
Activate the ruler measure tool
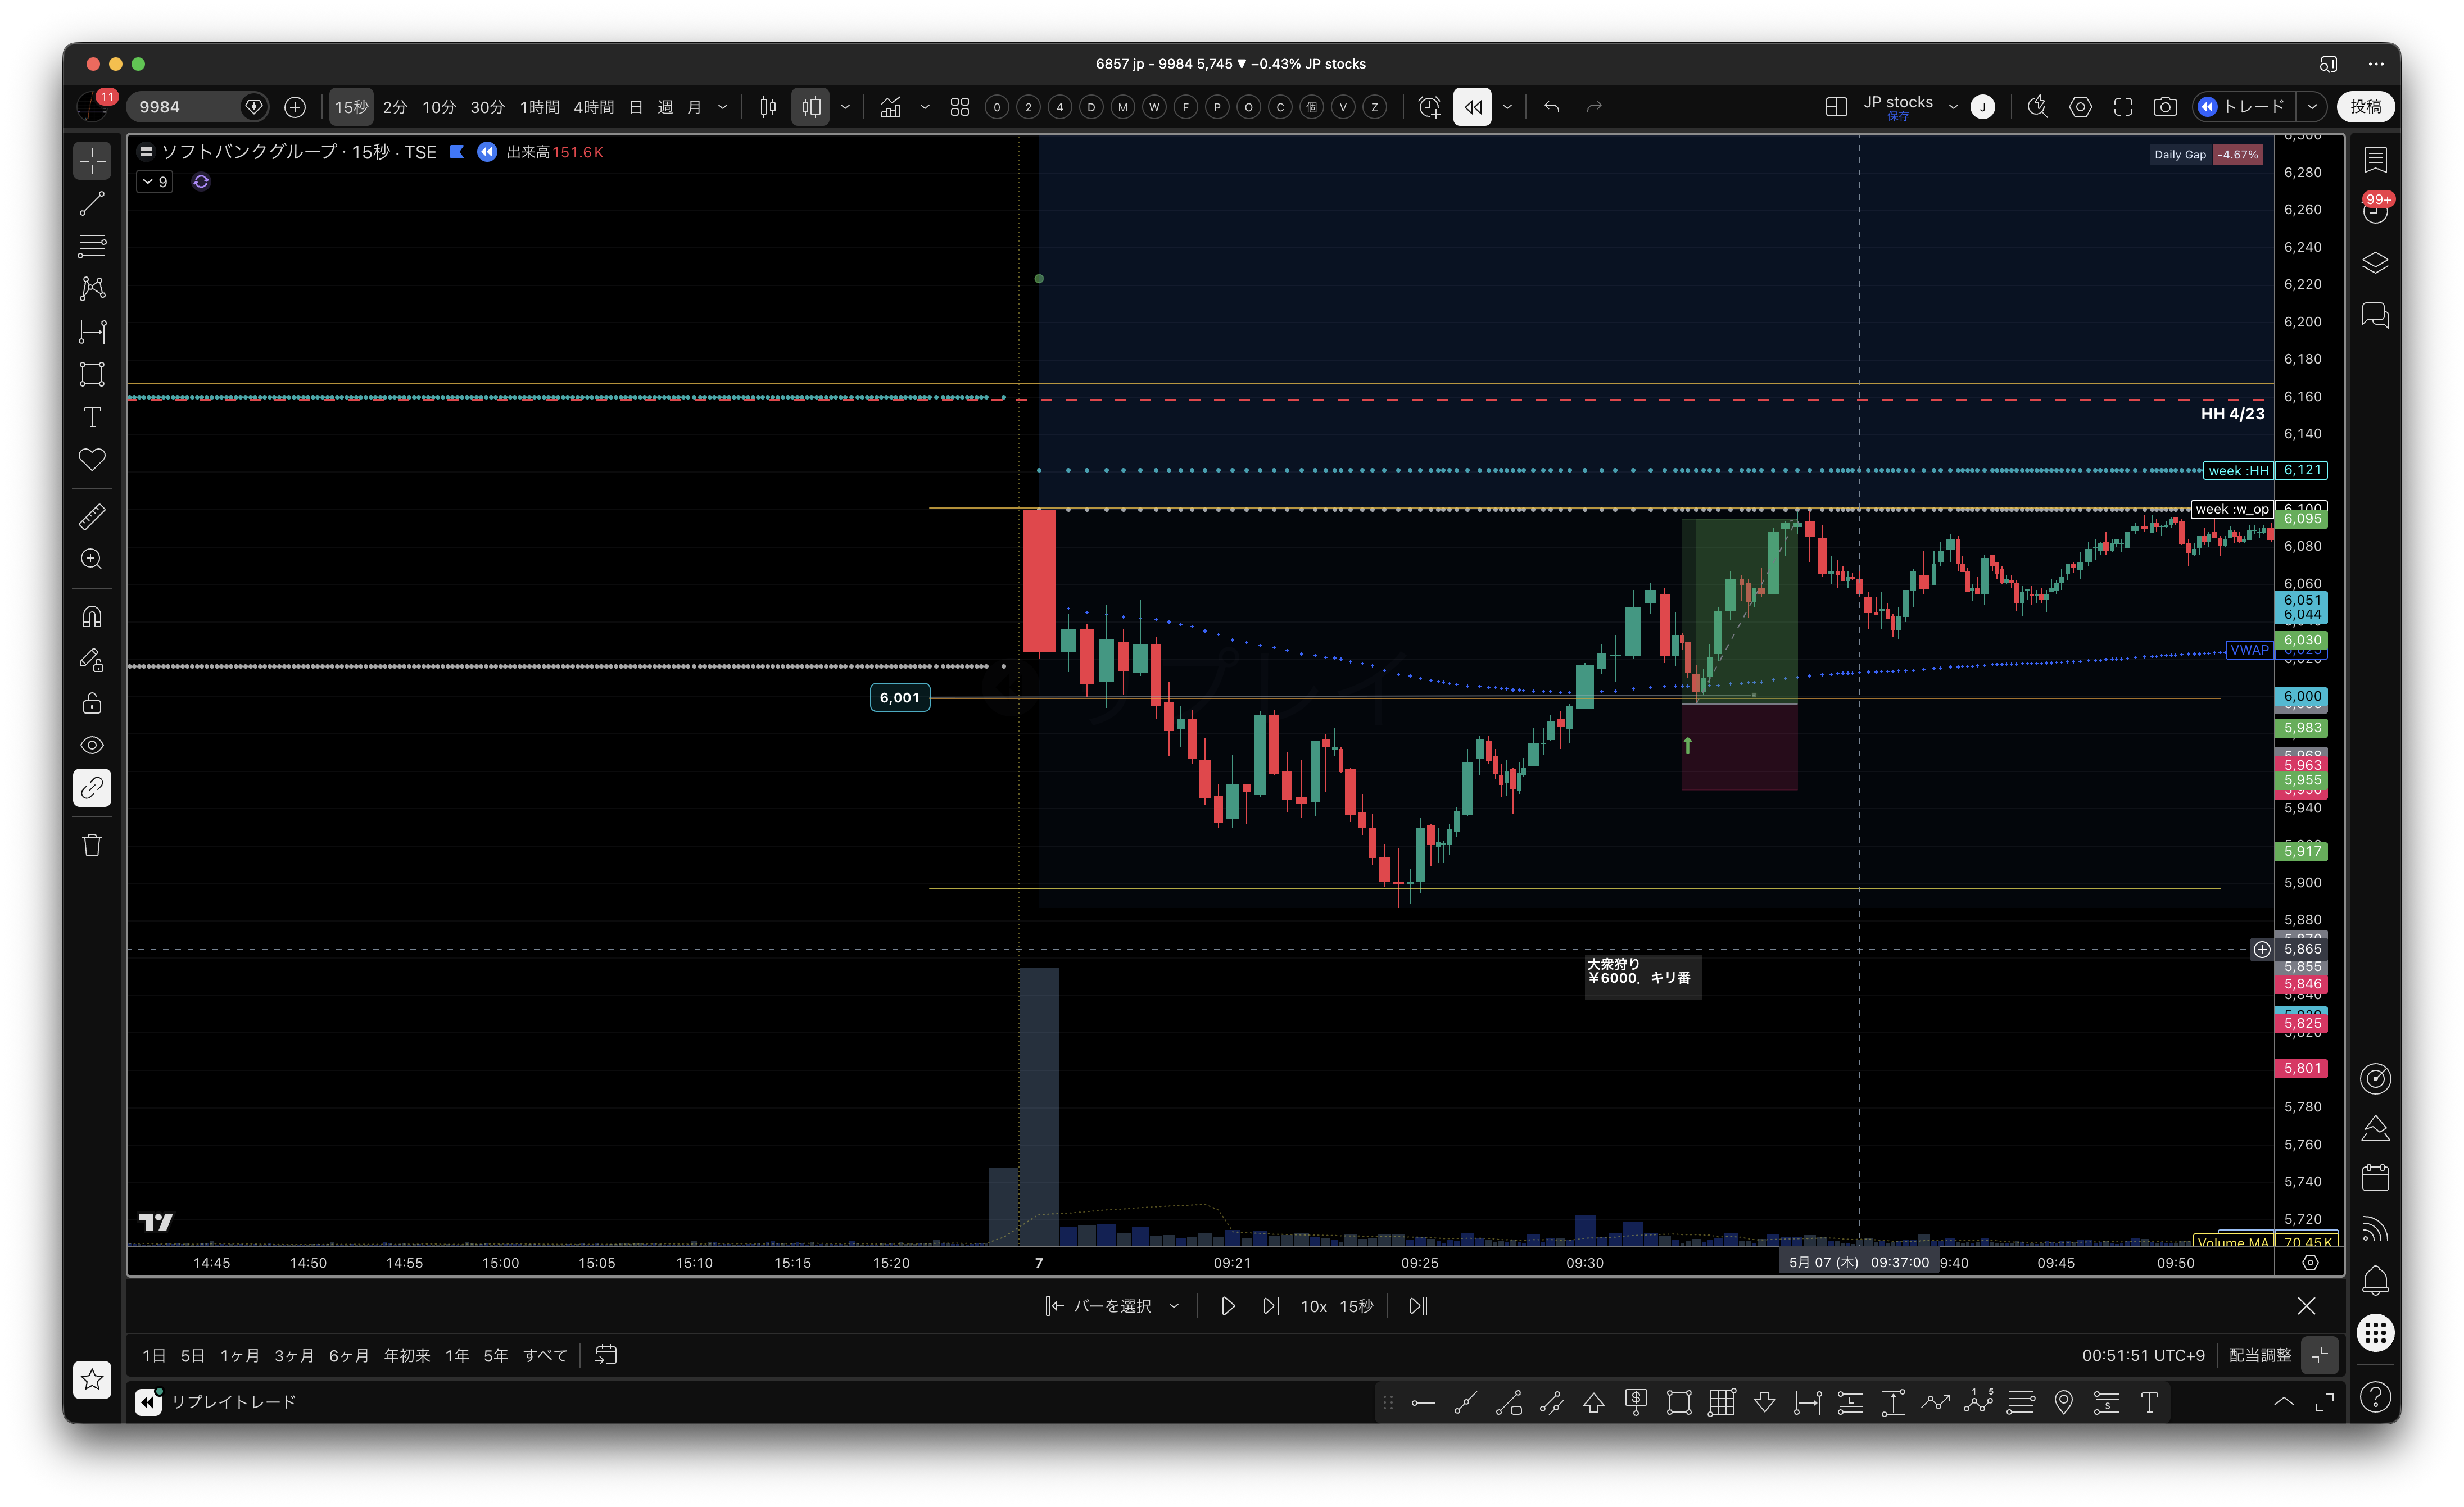(92, 517)
